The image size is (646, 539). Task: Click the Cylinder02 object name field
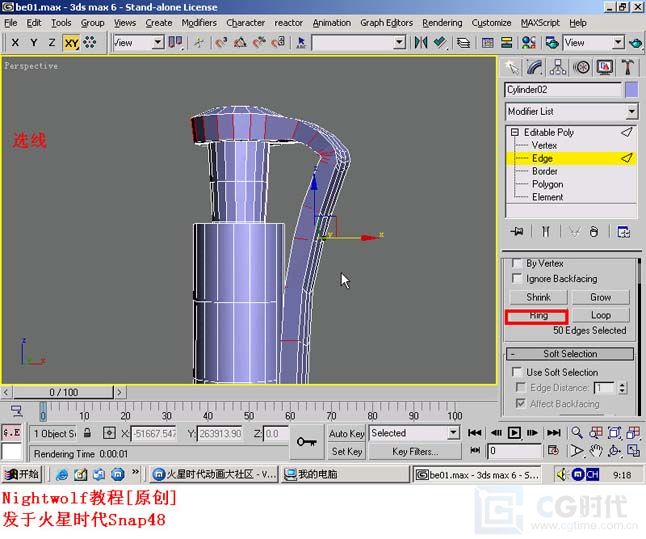click(563, 90)
